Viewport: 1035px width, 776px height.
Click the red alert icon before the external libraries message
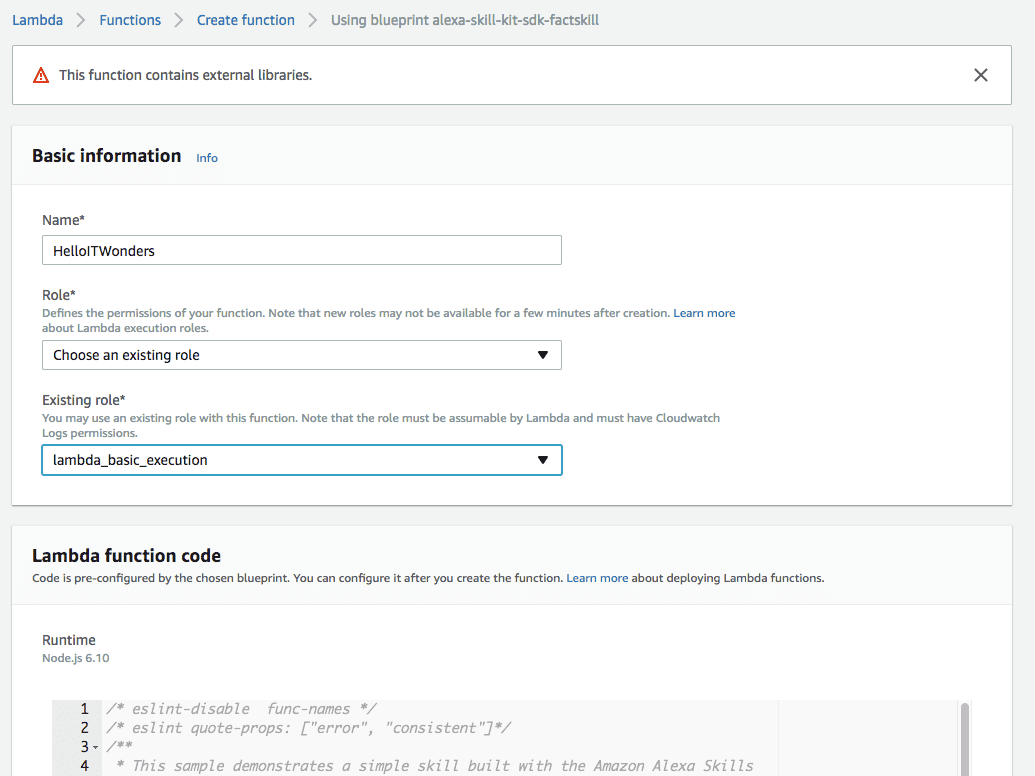point(40,74)
